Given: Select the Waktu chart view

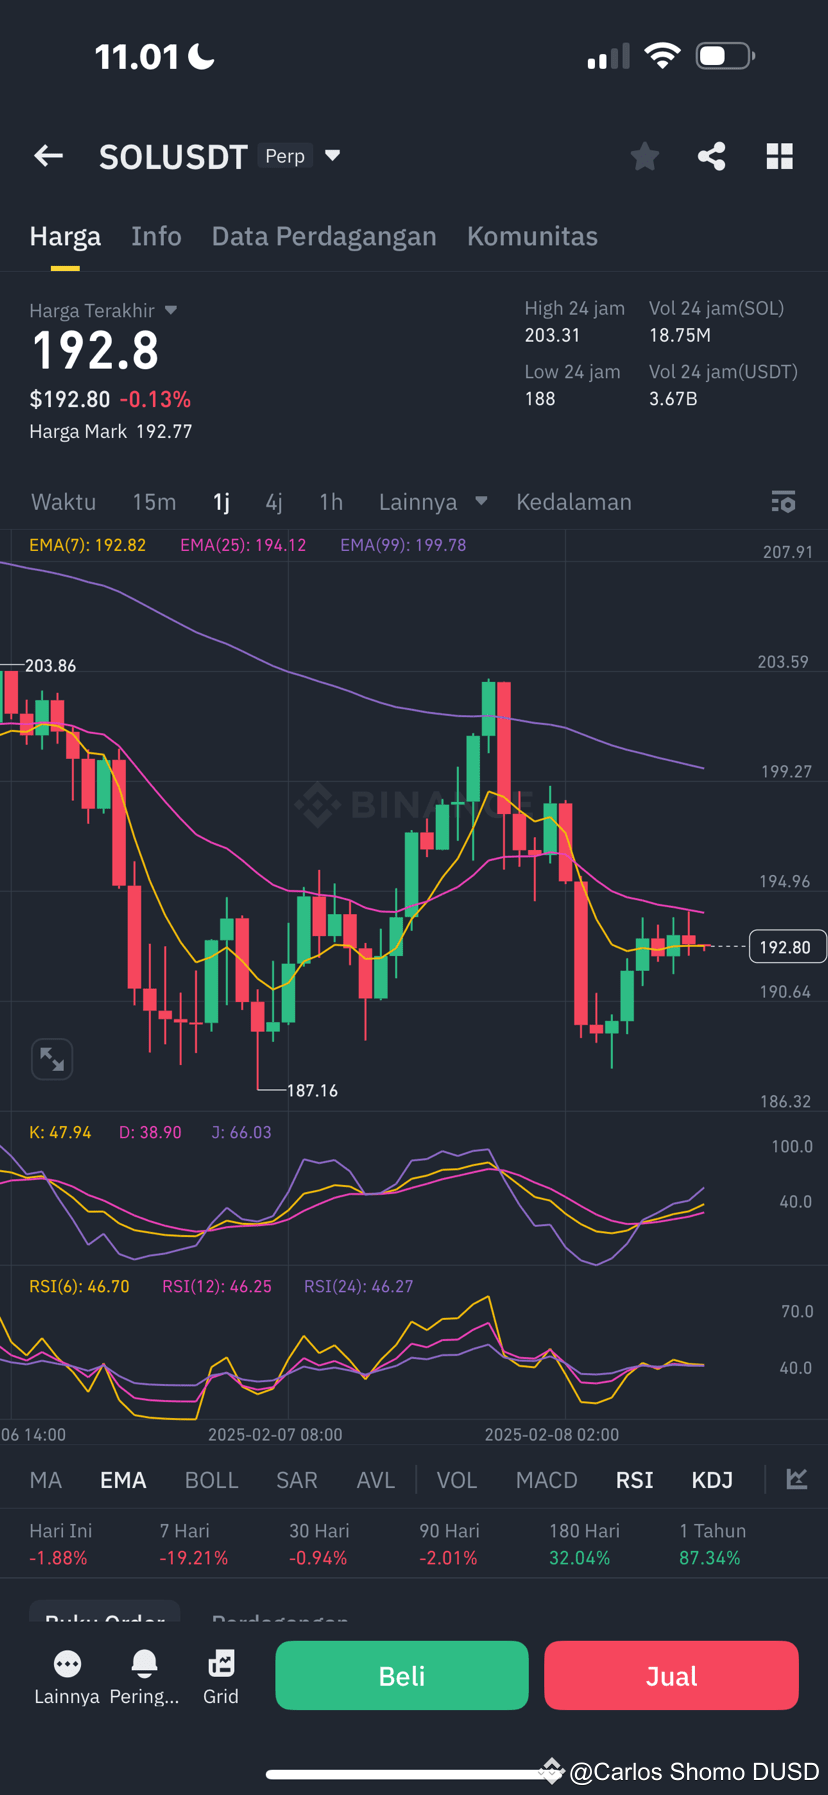Looking at the screenshot, I should (x=64, y=502).
